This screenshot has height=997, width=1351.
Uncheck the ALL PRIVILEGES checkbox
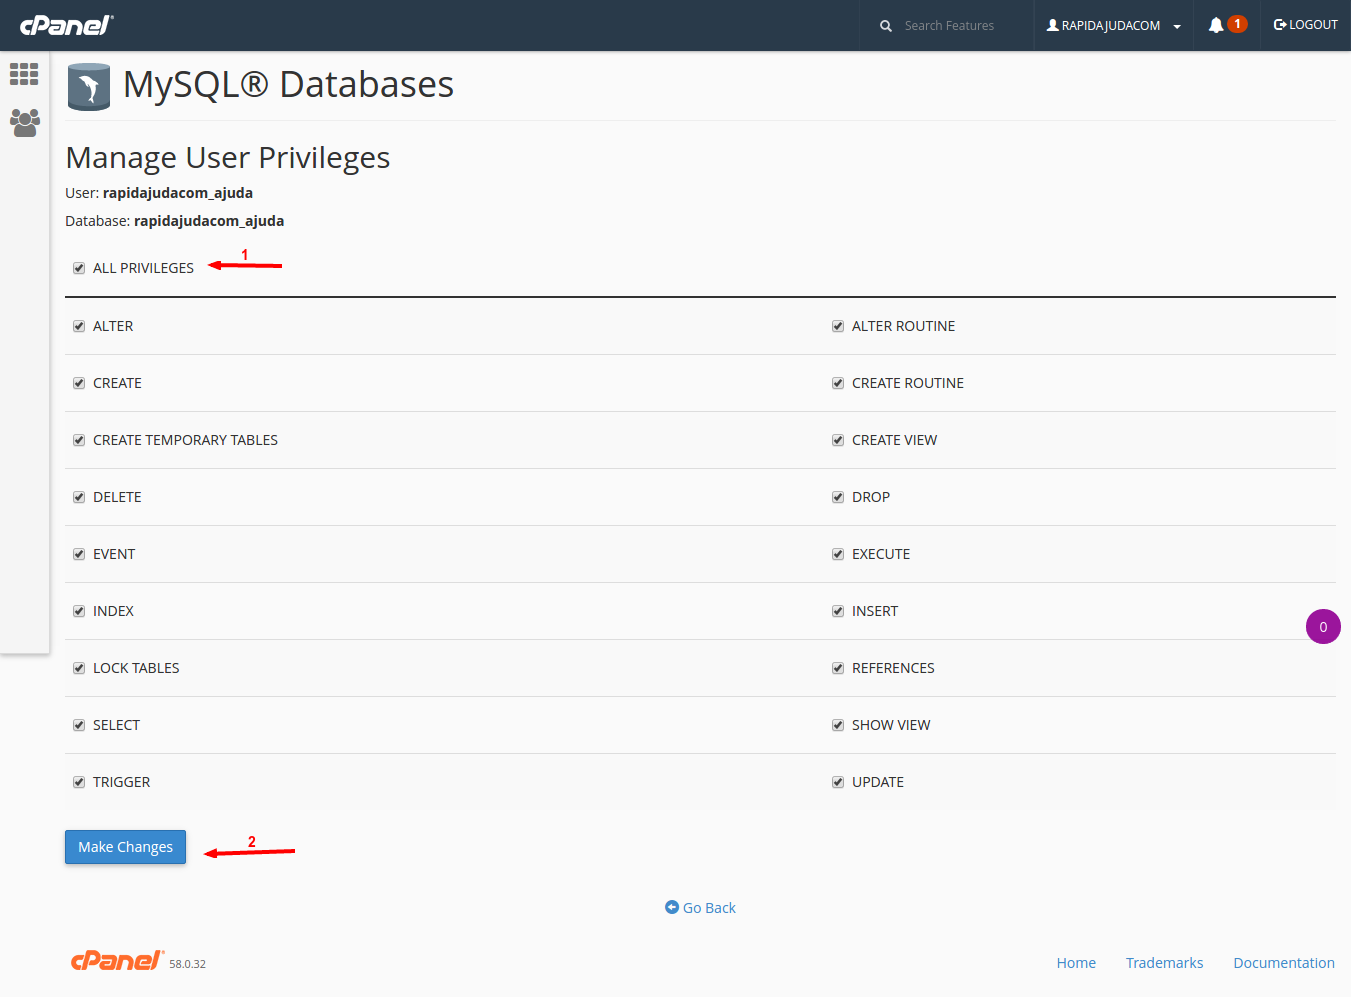(79, 267)
